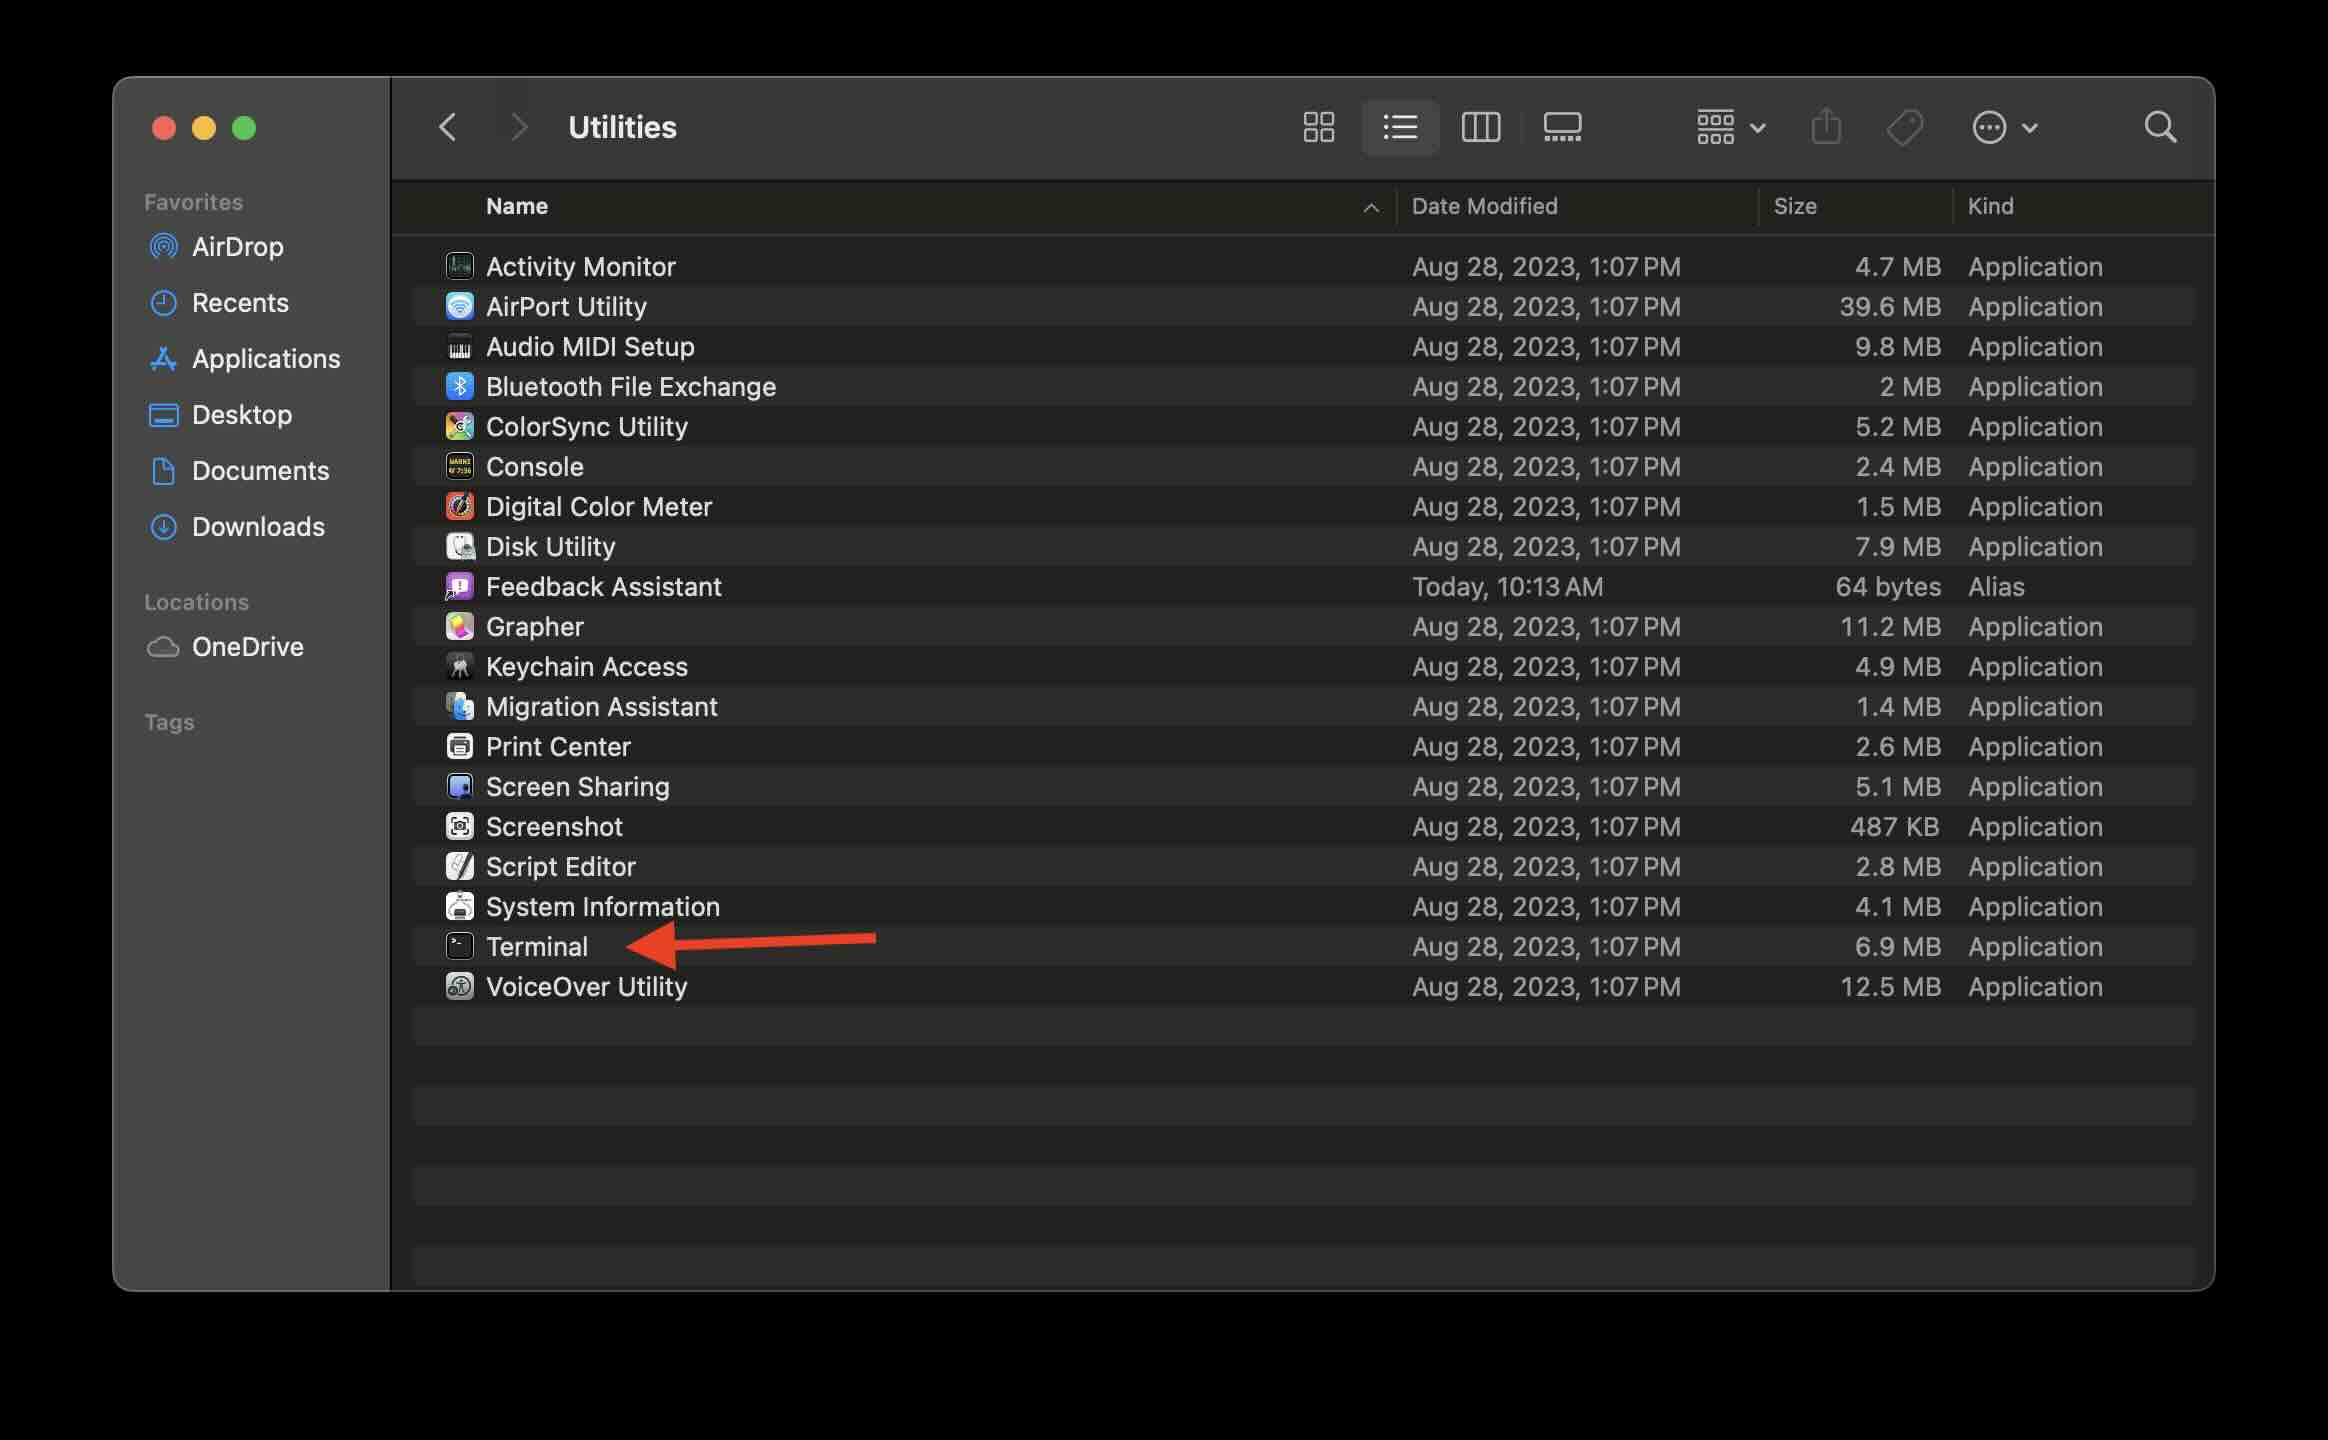This screenshot has width=2328, height=1440.
Task: Open ColorSync Utility
Action: click(x=587, y=426)
